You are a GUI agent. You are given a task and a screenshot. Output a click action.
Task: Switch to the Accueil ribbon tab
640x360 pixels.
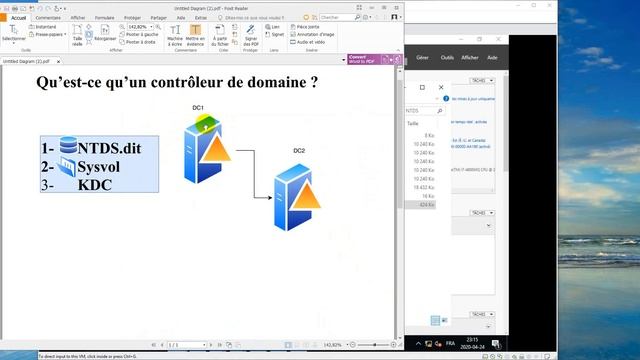pos(18,18)
